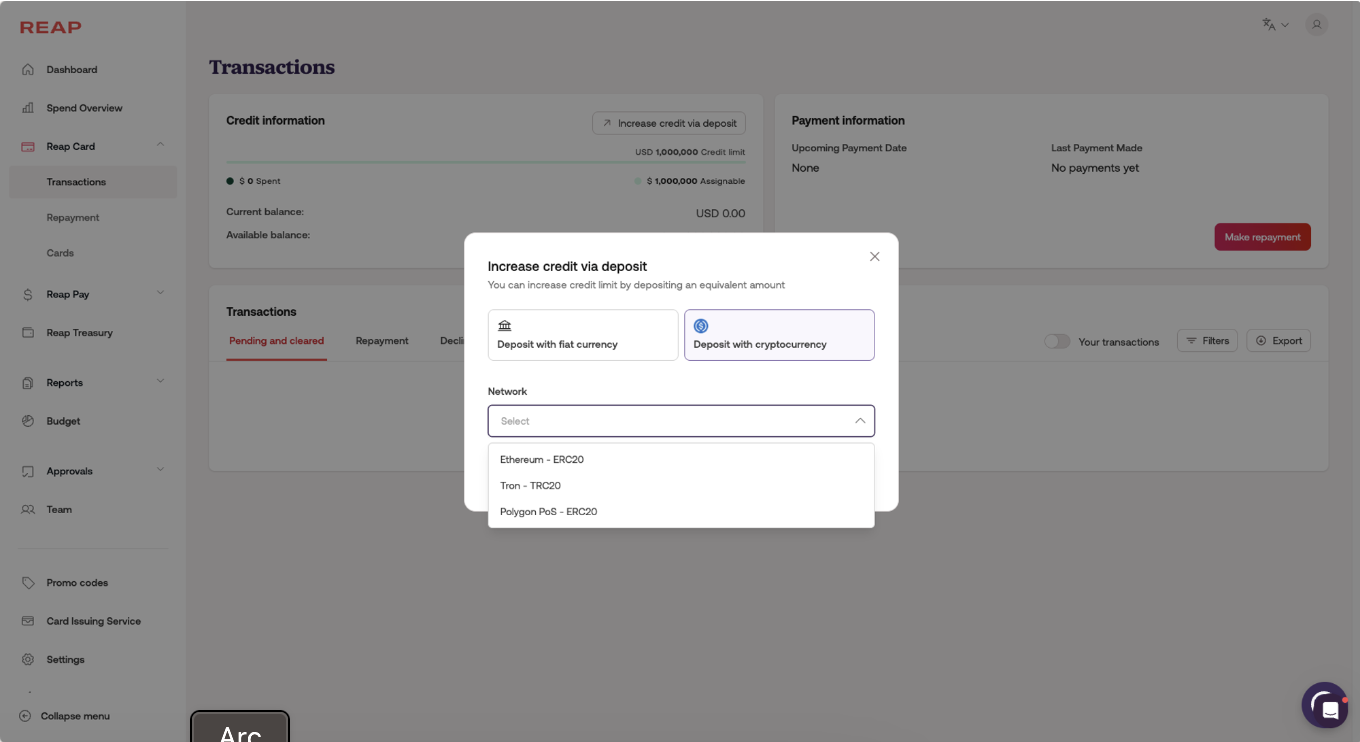Click the Reap Treasury folder icon
Screen dimensions: 1360x742
pyautogui.click(x=28, y=333)
